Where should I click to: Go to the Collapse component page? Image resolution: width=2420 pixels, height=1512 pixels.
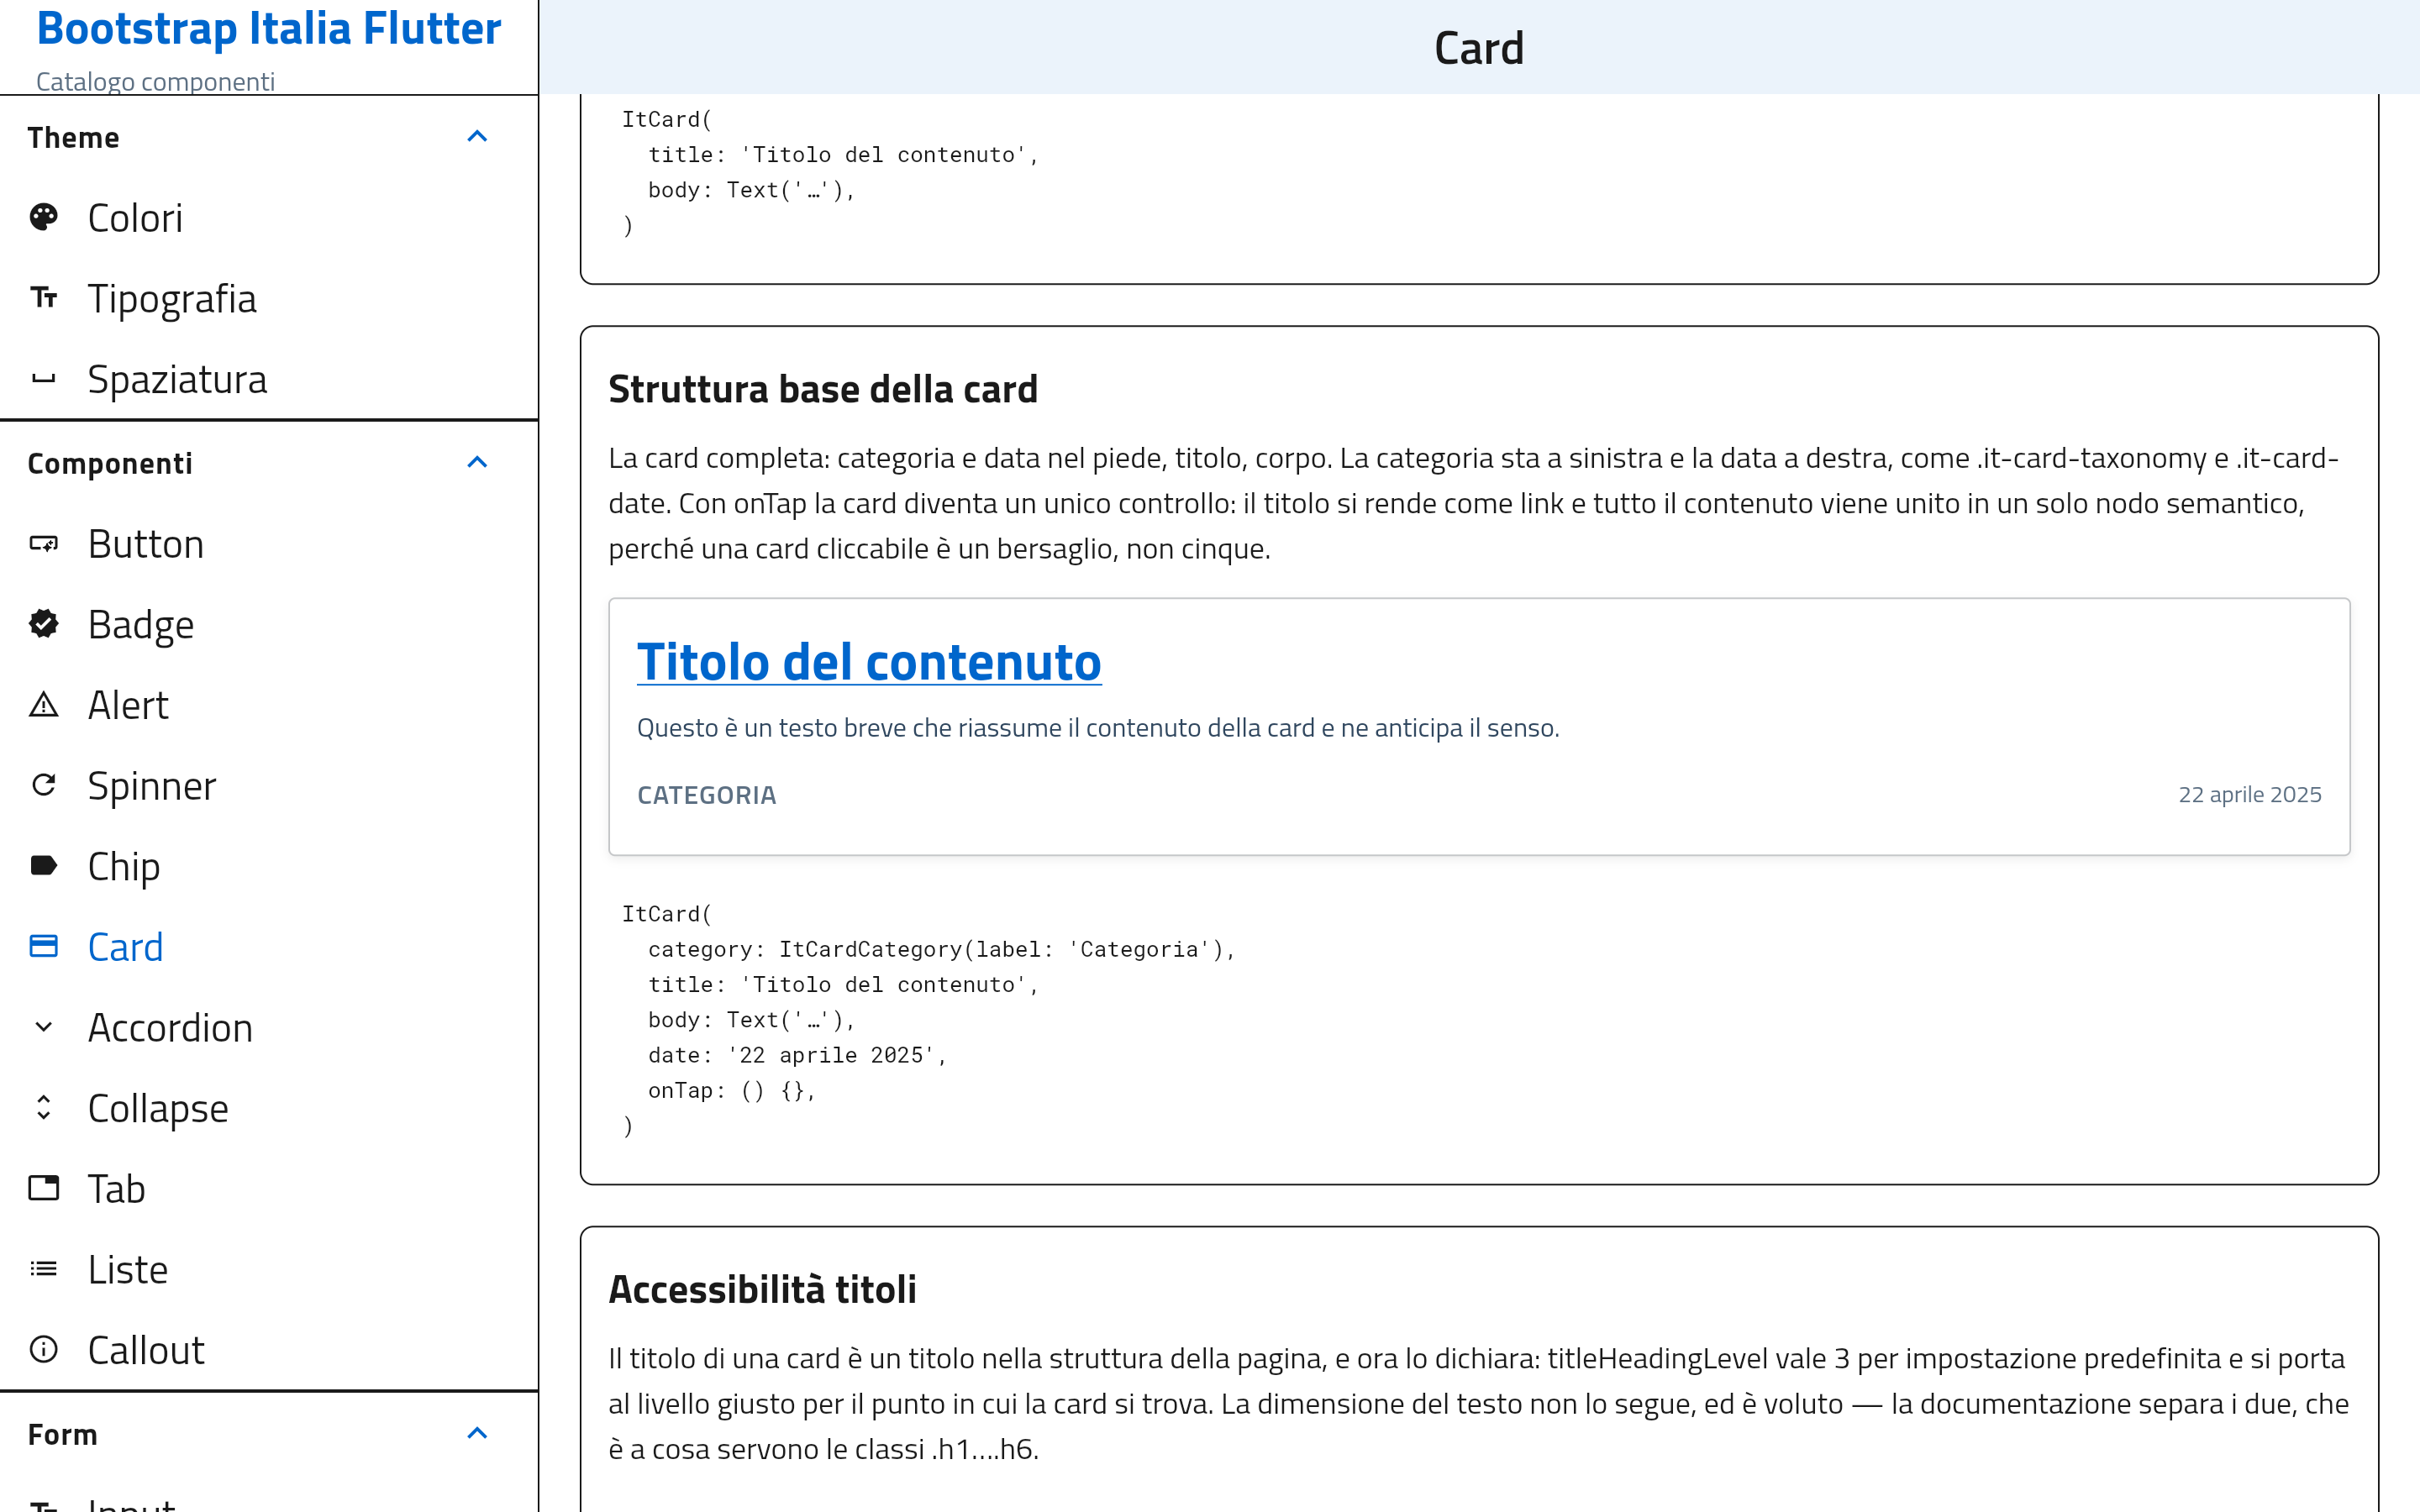[269, 1108]
